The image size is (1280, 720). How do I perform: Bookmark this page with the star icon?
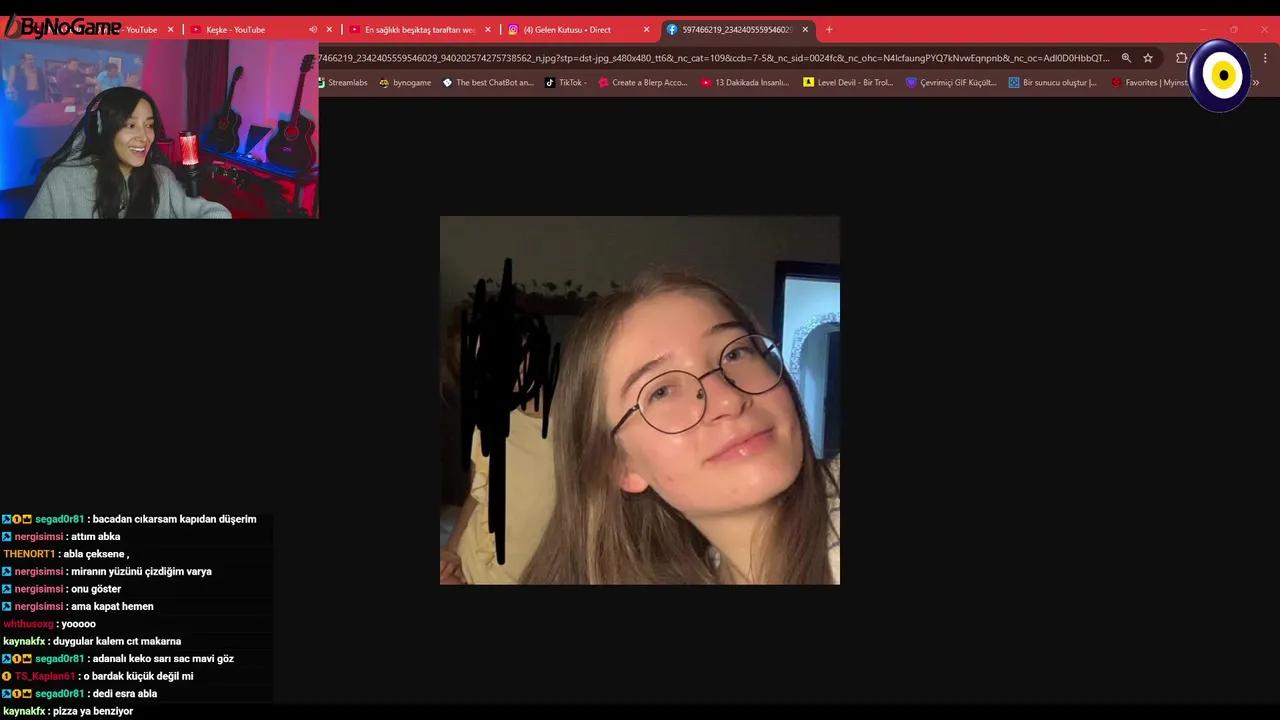[1148, 58]
